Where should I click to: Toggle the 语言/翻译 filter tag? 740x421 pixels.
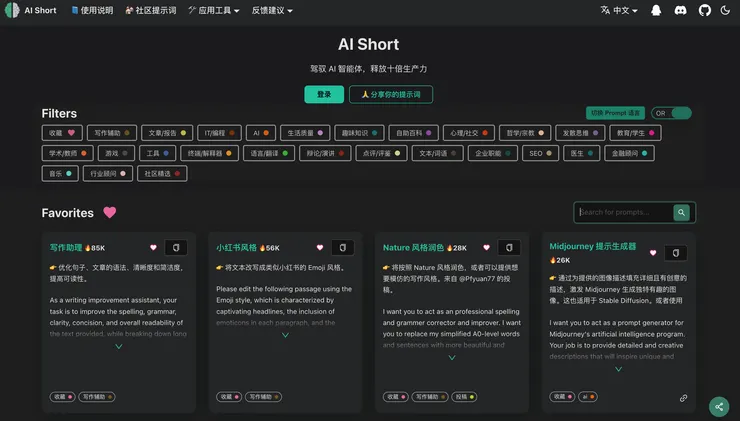[269, 153]
